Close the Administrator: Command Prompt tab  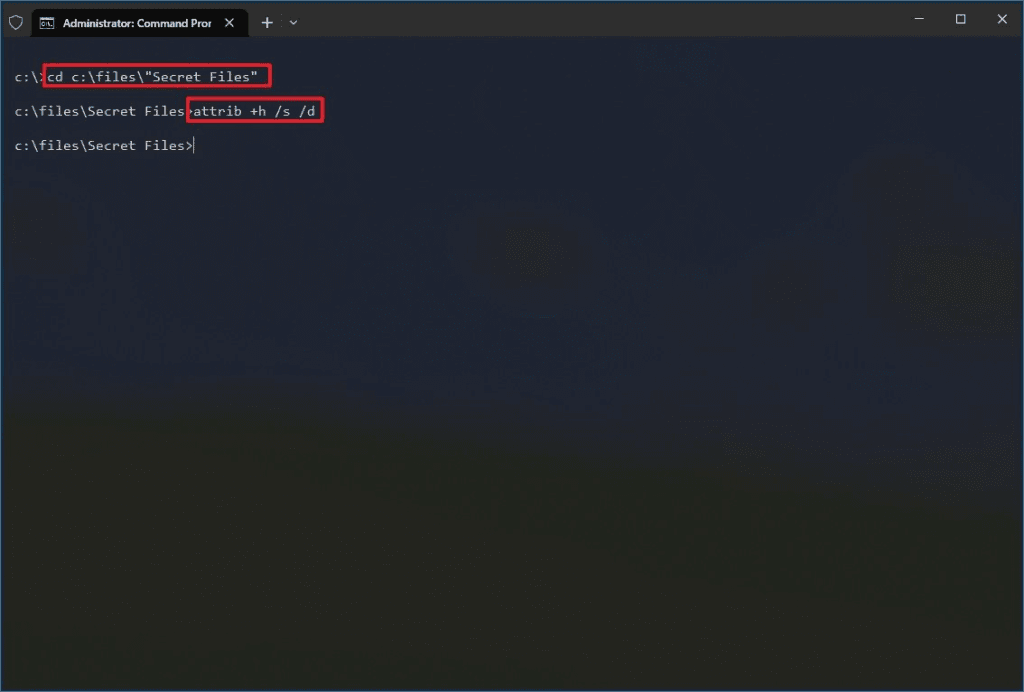pyautogui.click(x=229, y=23)
